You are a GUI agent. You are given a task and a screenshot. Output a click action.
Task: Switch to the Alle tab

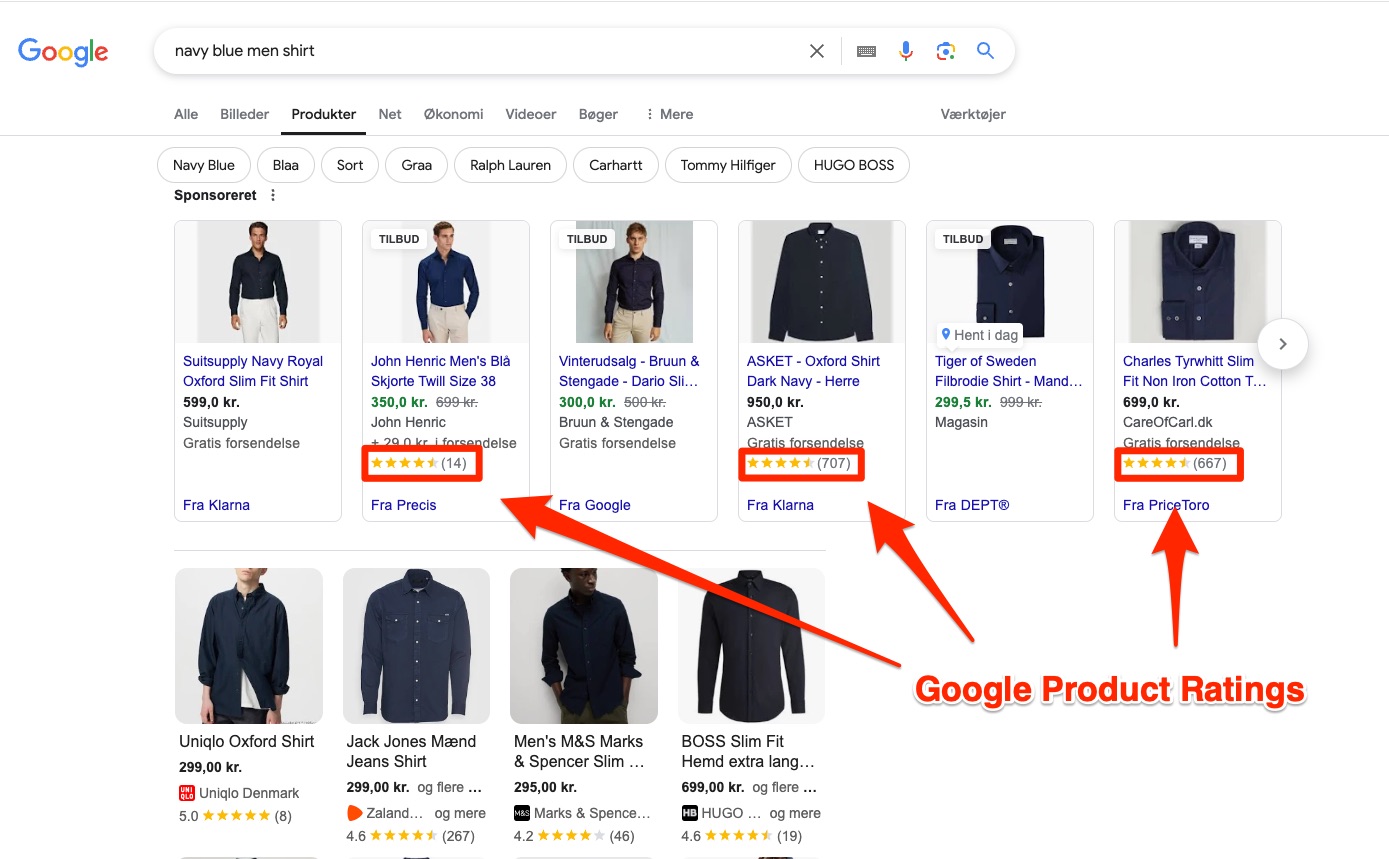186,114
